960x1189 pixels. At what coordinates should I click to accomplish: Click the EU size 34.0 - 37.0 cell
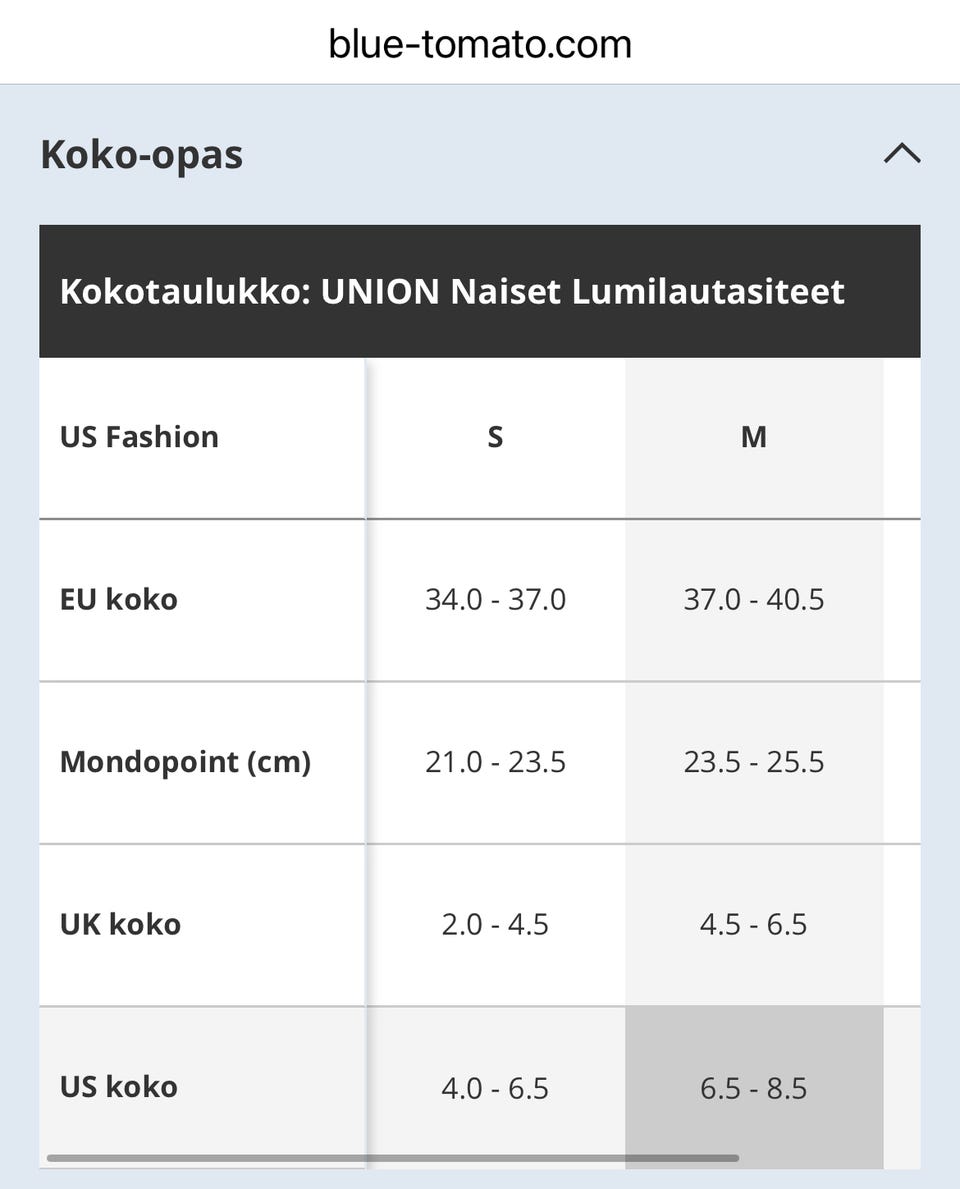(x=495, y=600)
